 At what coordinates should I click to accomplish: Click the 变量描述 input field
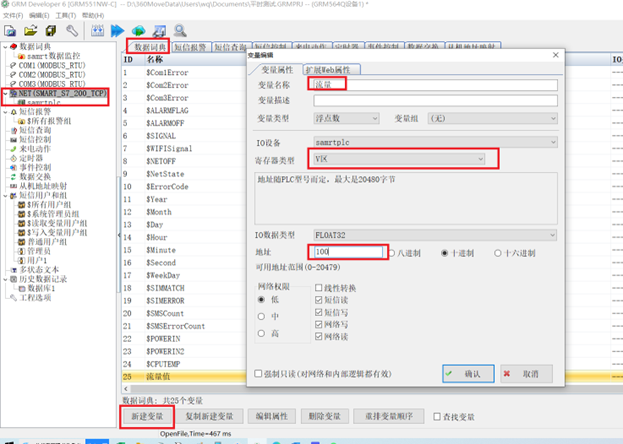coord(435,100)
